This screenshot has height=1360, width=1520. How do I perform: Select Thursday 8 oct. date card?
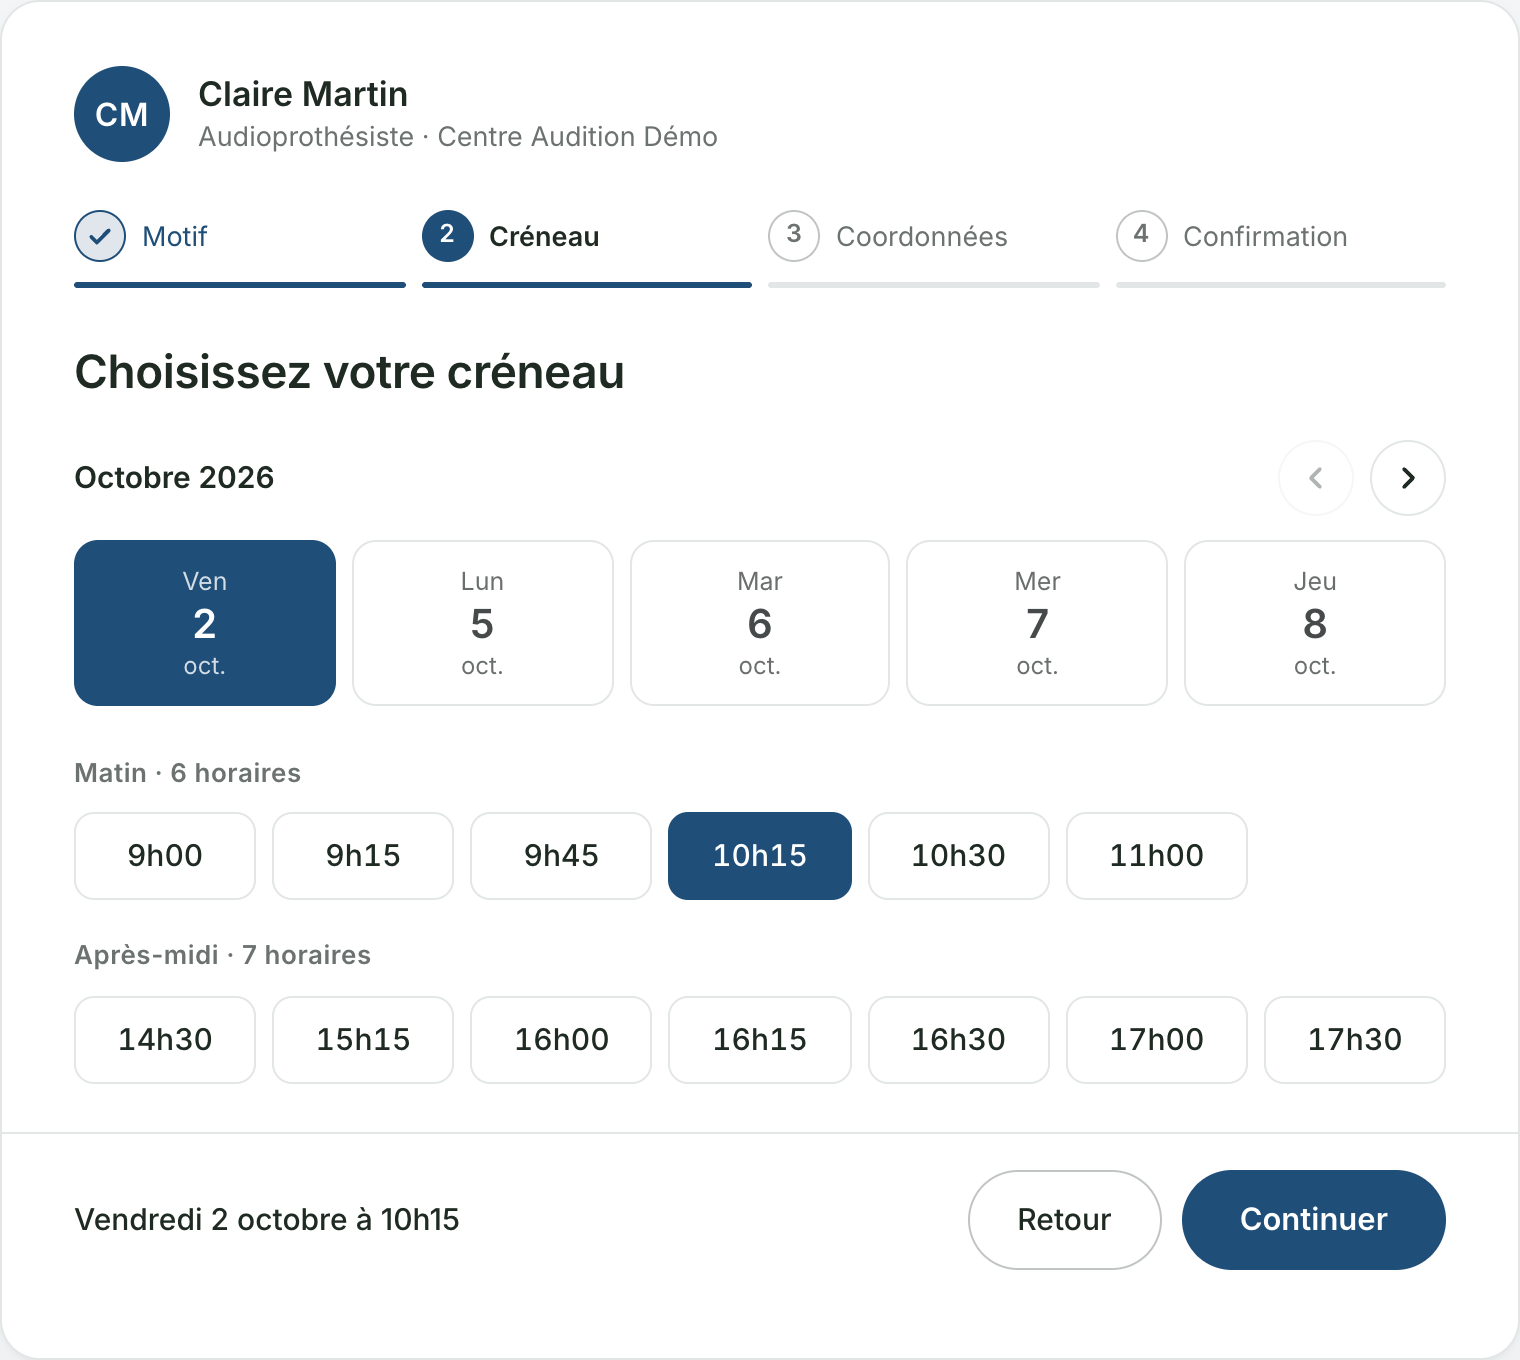1315,623
